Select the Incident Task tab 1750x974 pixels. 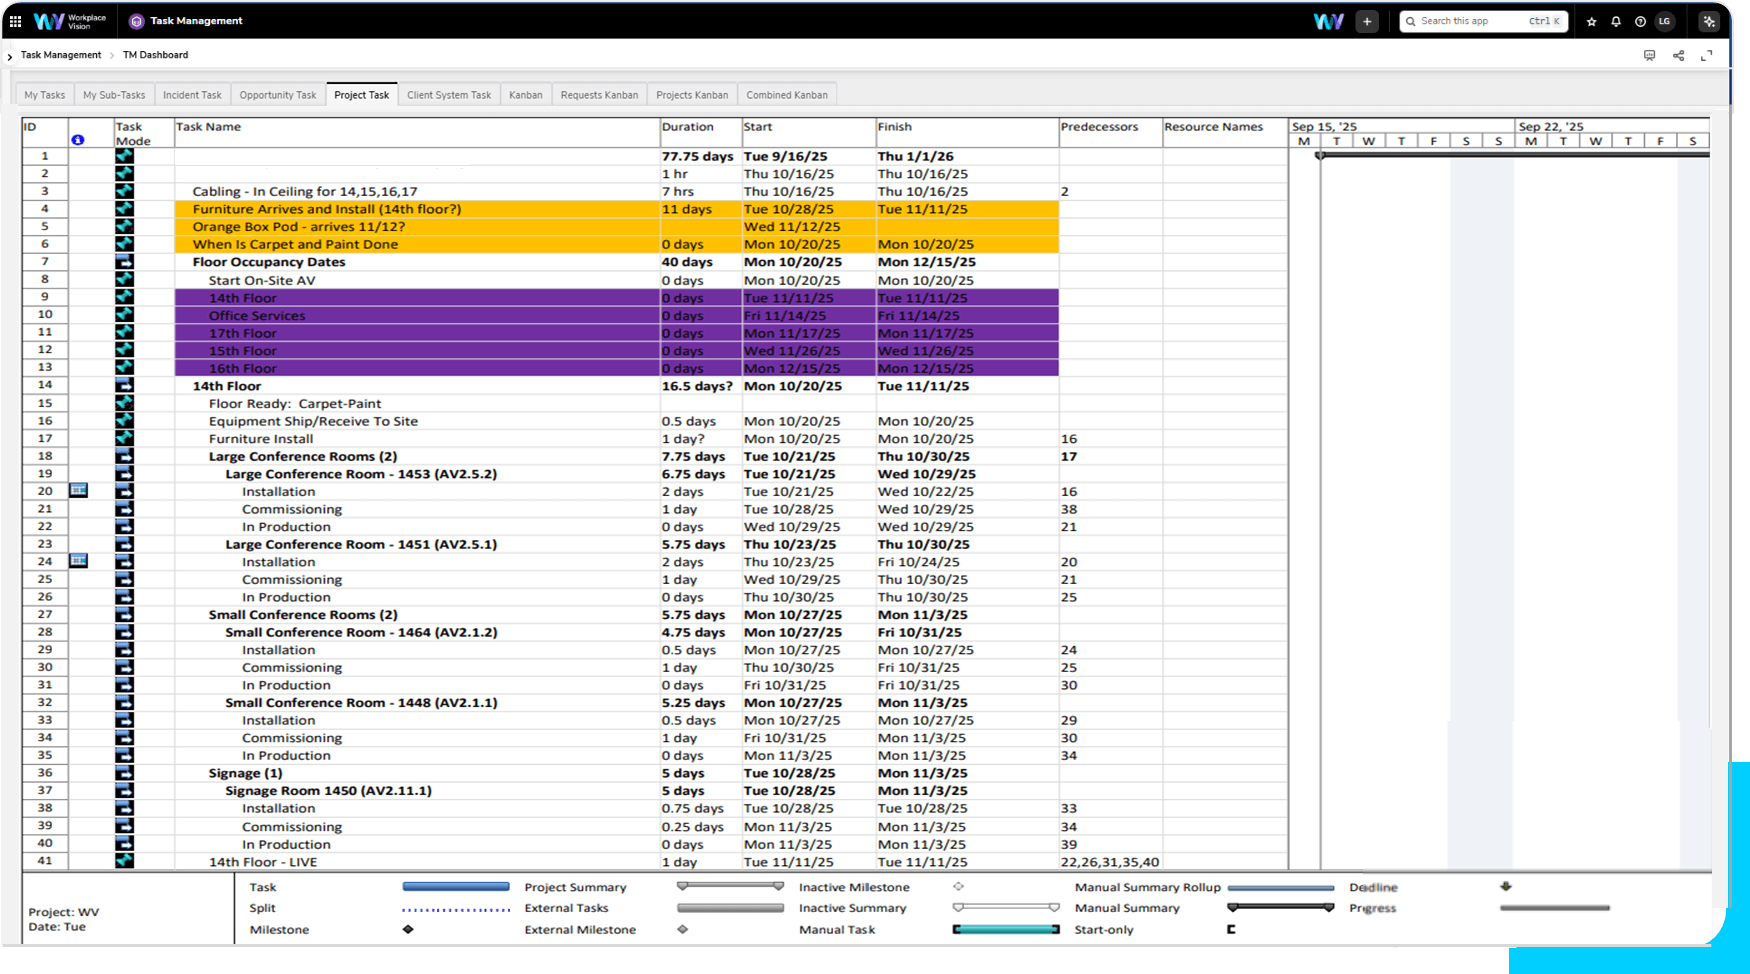(x=192, y=95)
